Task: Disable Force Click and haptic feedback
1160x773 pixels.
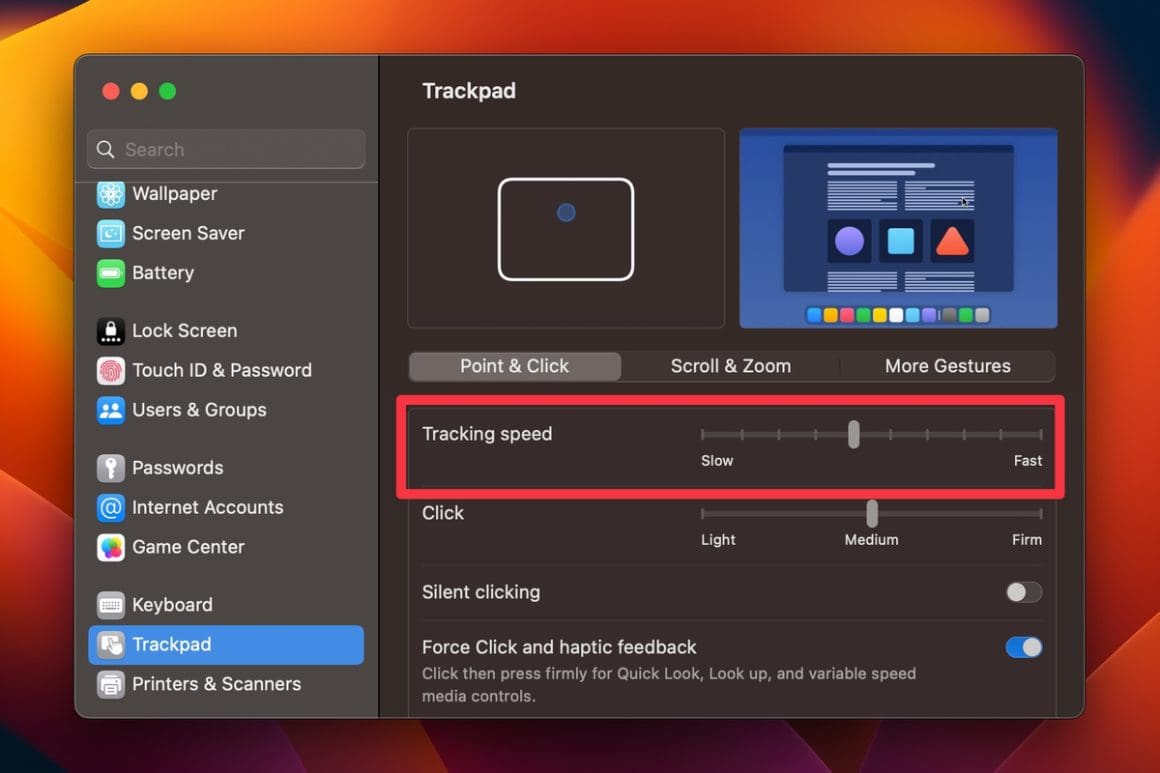Action: pyautogui.click(x=1022, y=647)
